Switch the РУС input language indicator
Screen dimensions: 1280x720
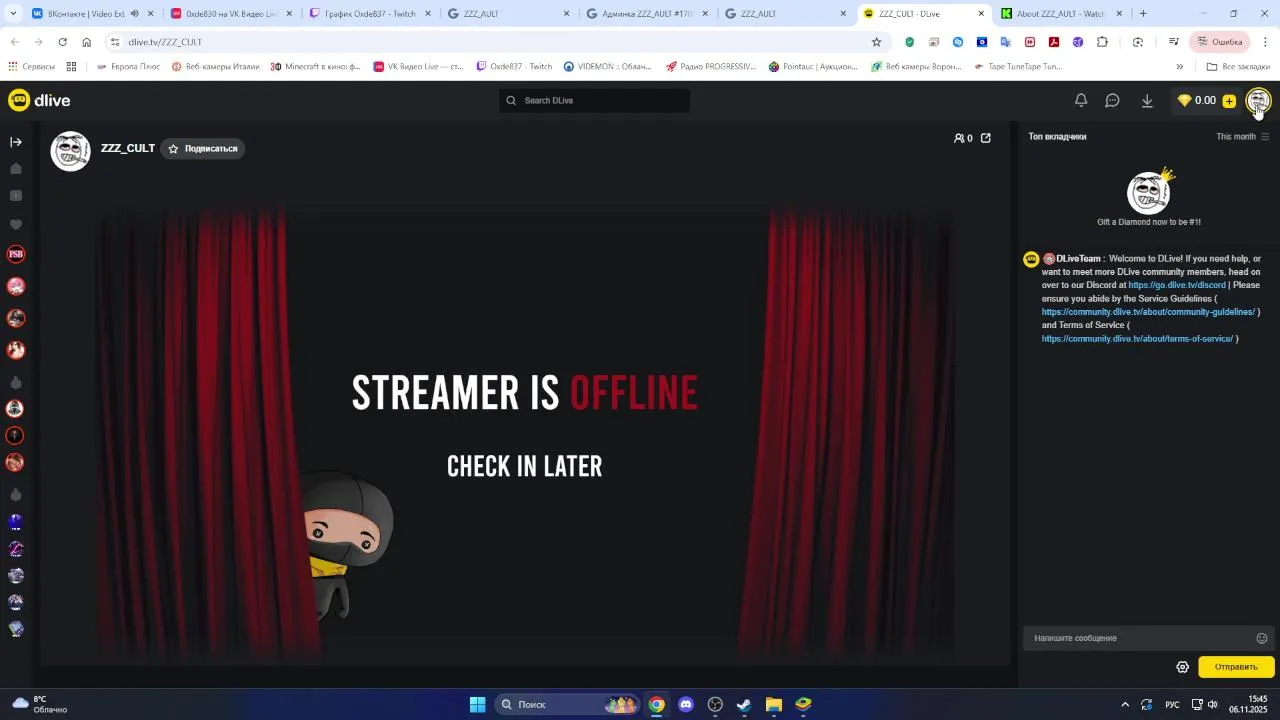(1172, 704)
